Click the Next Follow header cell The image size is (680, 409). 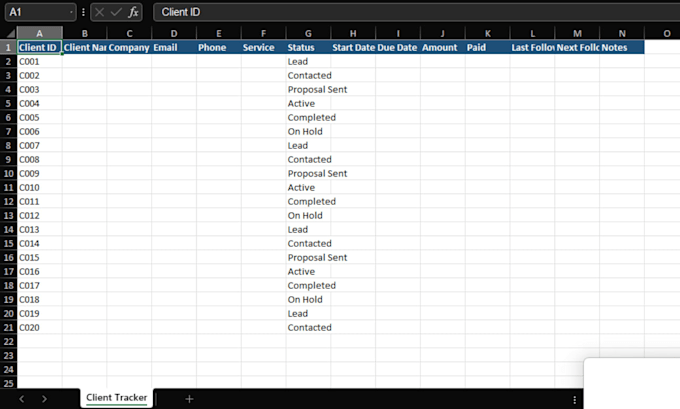[x=577, y=47]
